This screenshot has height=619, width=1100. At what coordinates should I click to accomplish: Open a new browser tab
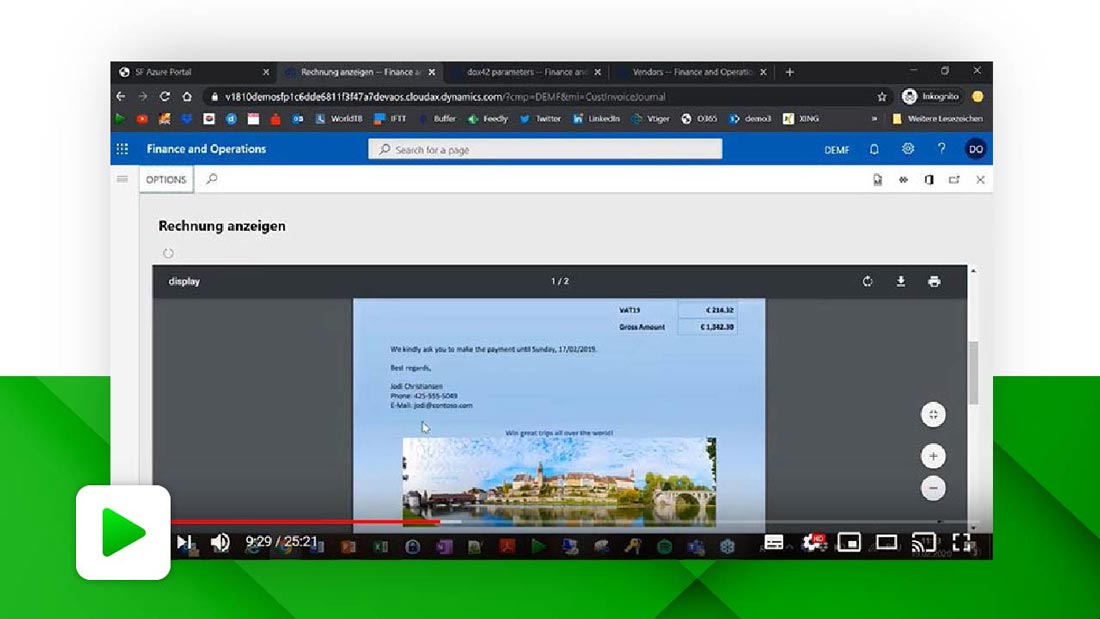point(790,72)
